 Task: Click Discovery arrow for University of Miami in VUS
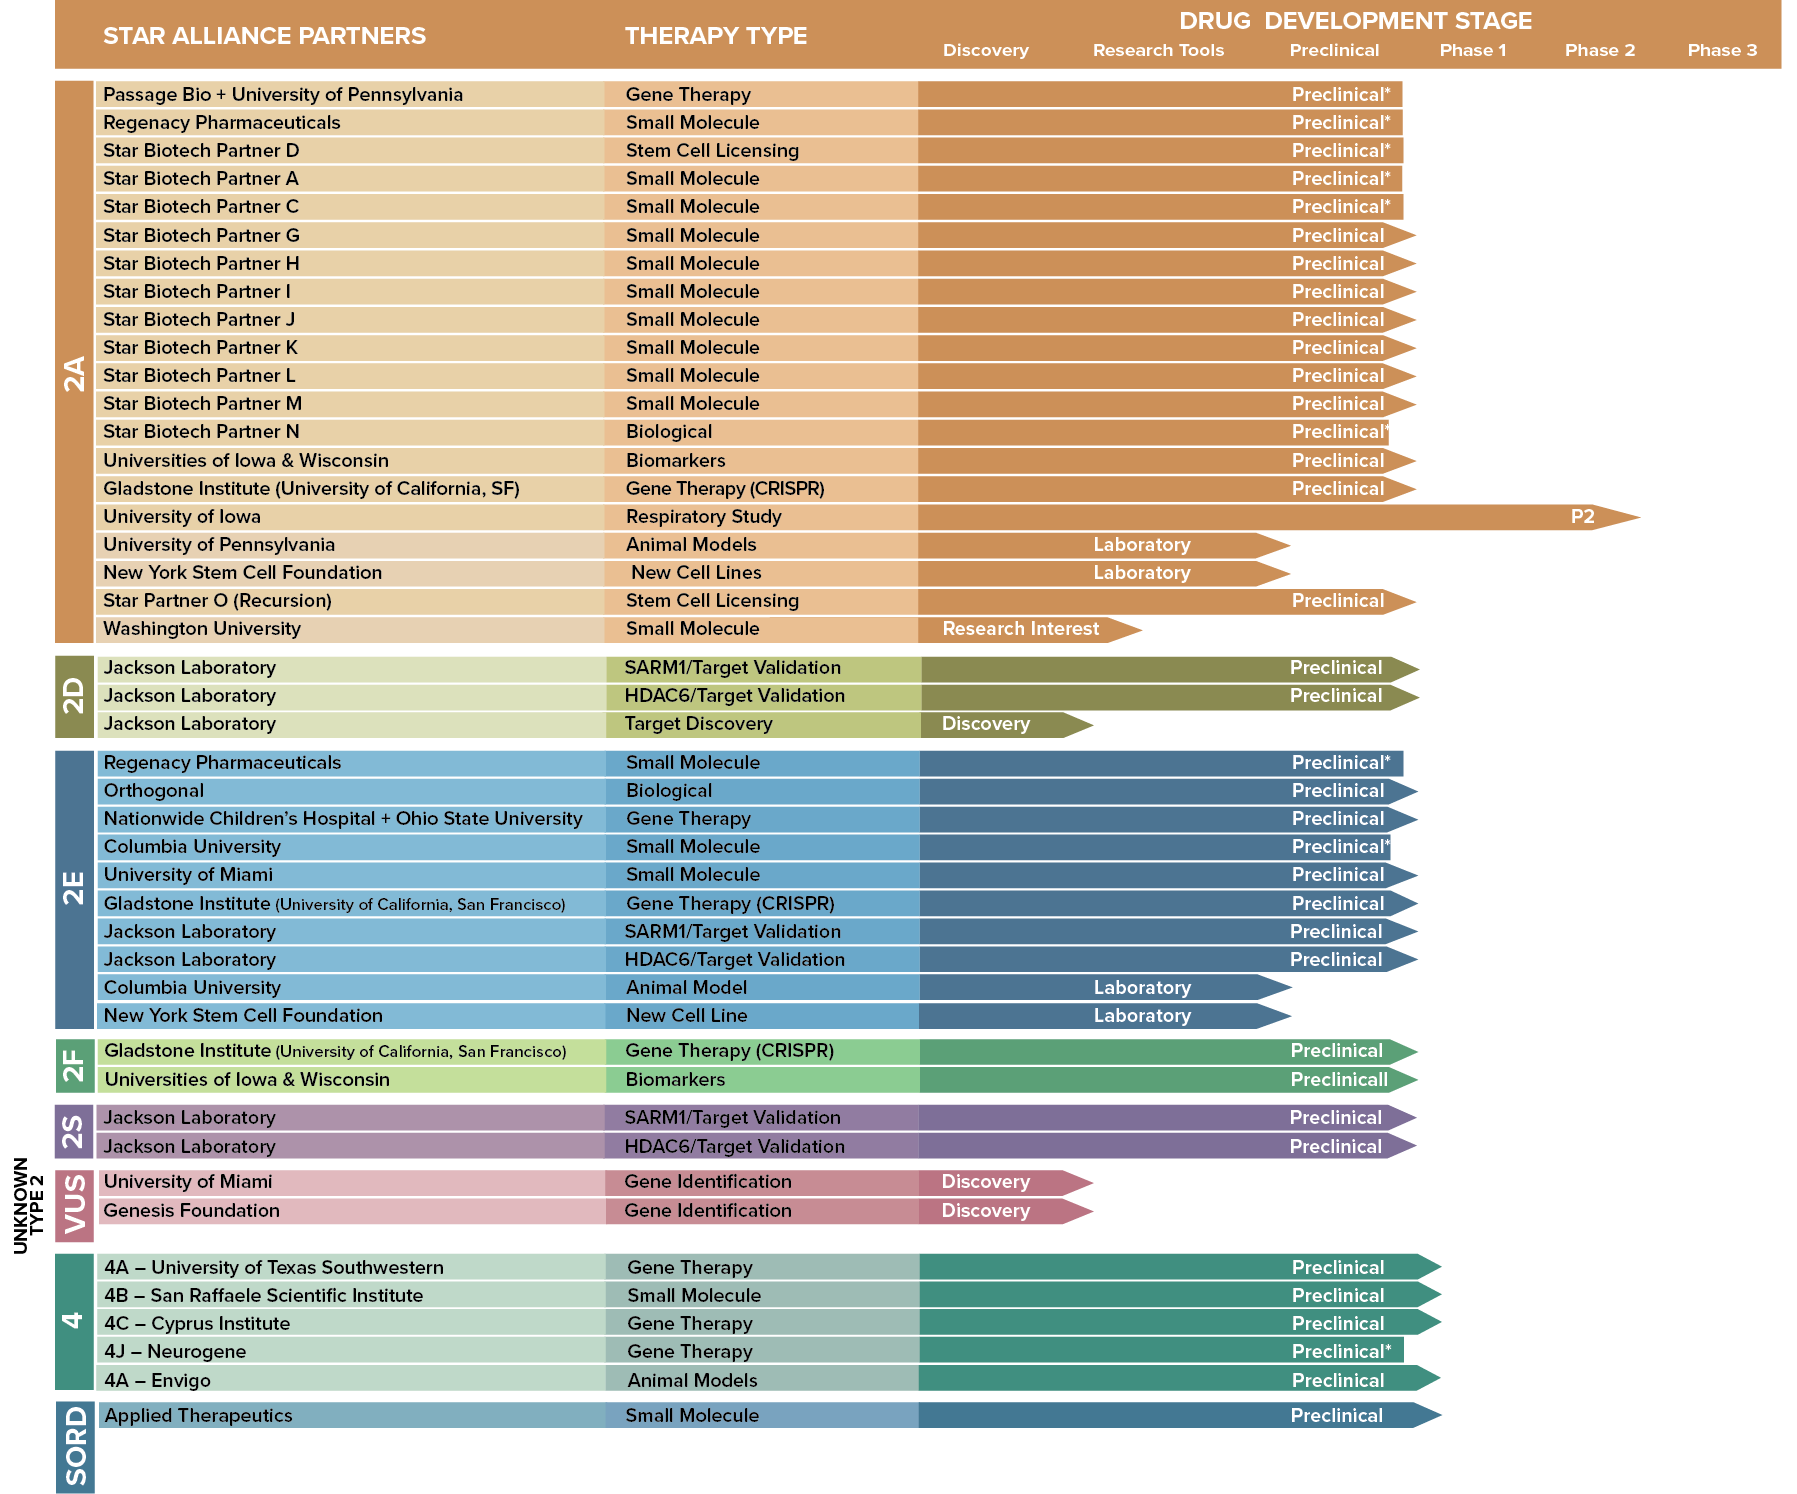(1006, 1182)
